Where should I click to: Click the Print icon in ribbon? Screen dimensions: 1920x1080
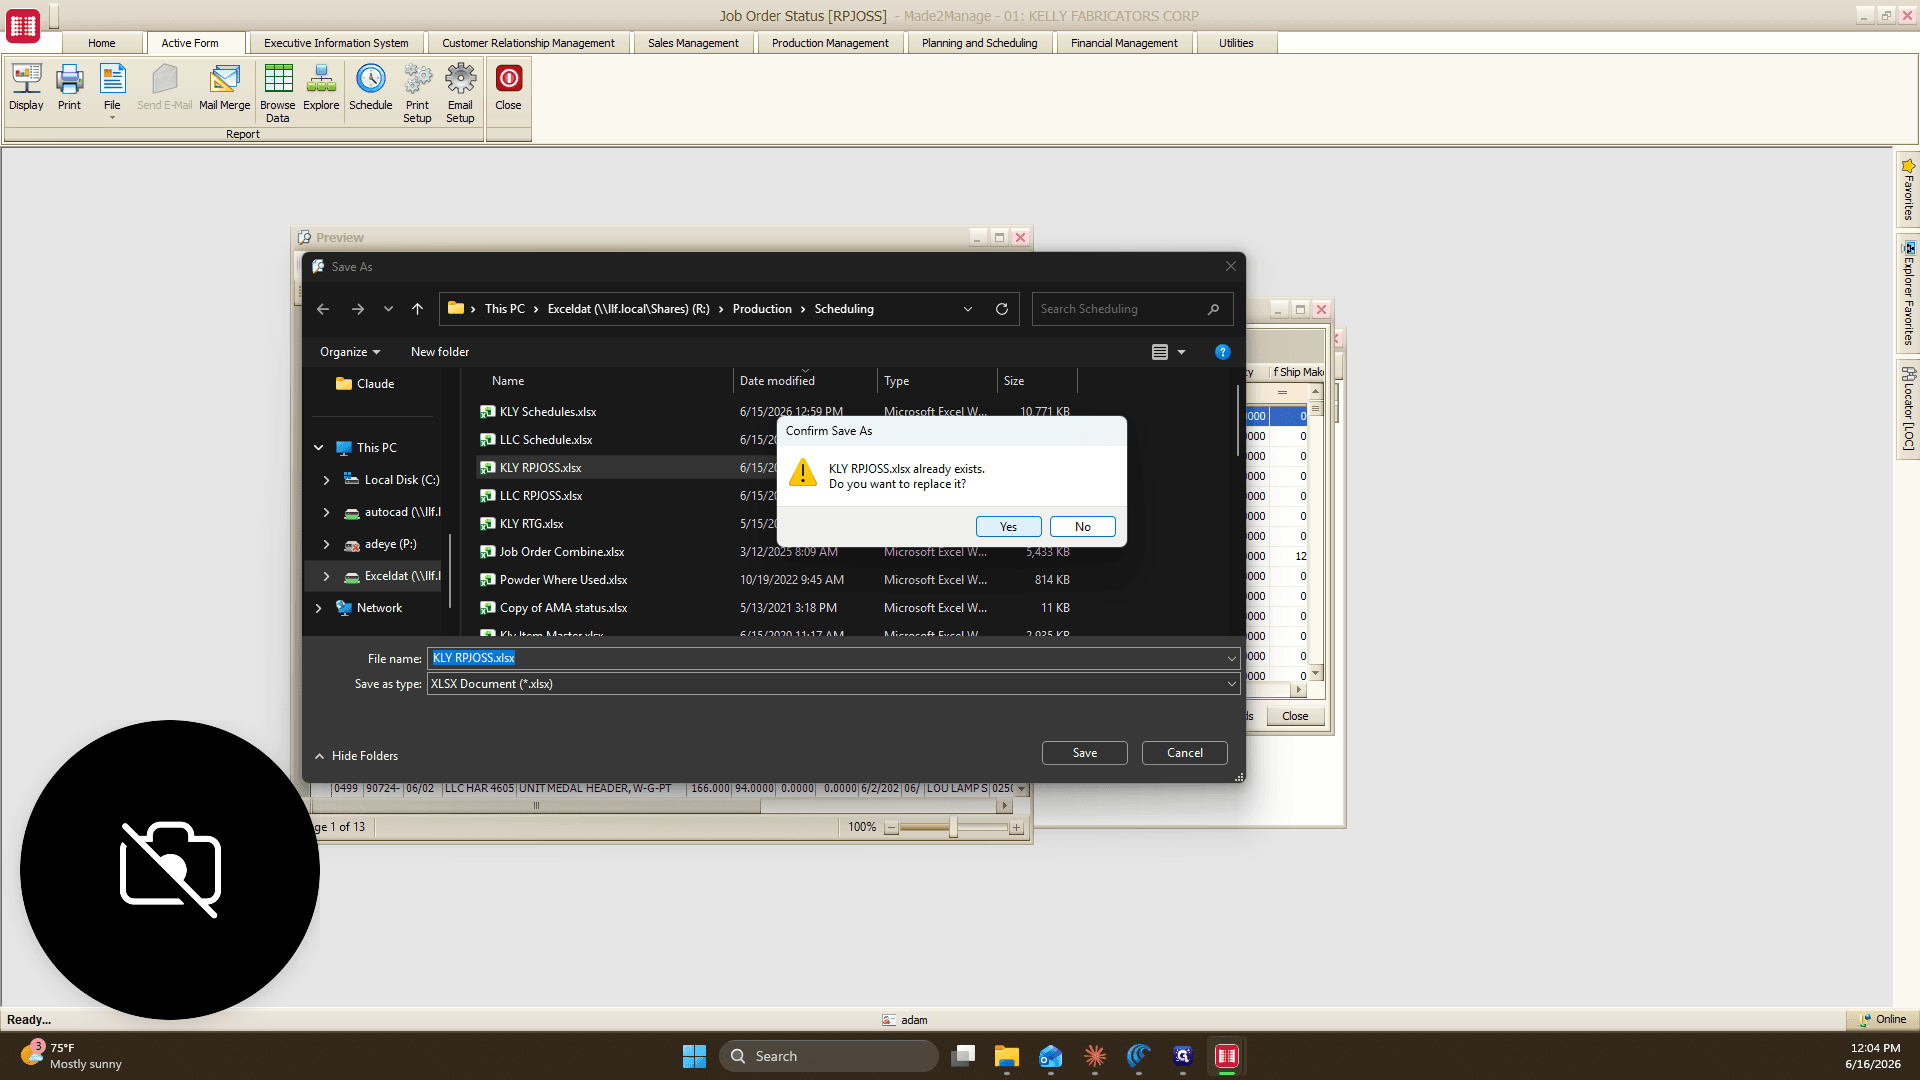click(69, 87)
